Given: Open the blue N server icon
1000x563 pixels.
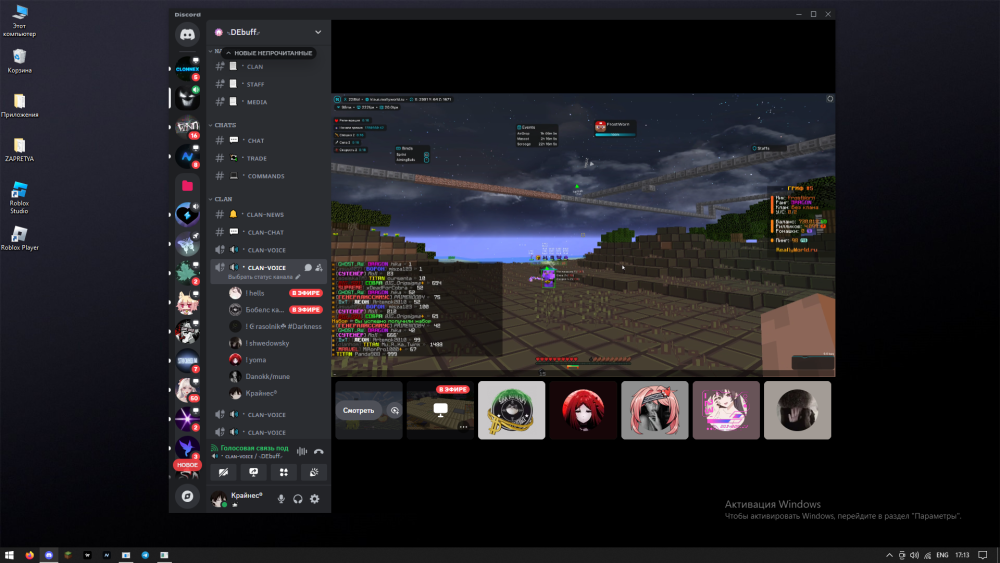Looking at the screenshot, I should (x=187, y=156).
